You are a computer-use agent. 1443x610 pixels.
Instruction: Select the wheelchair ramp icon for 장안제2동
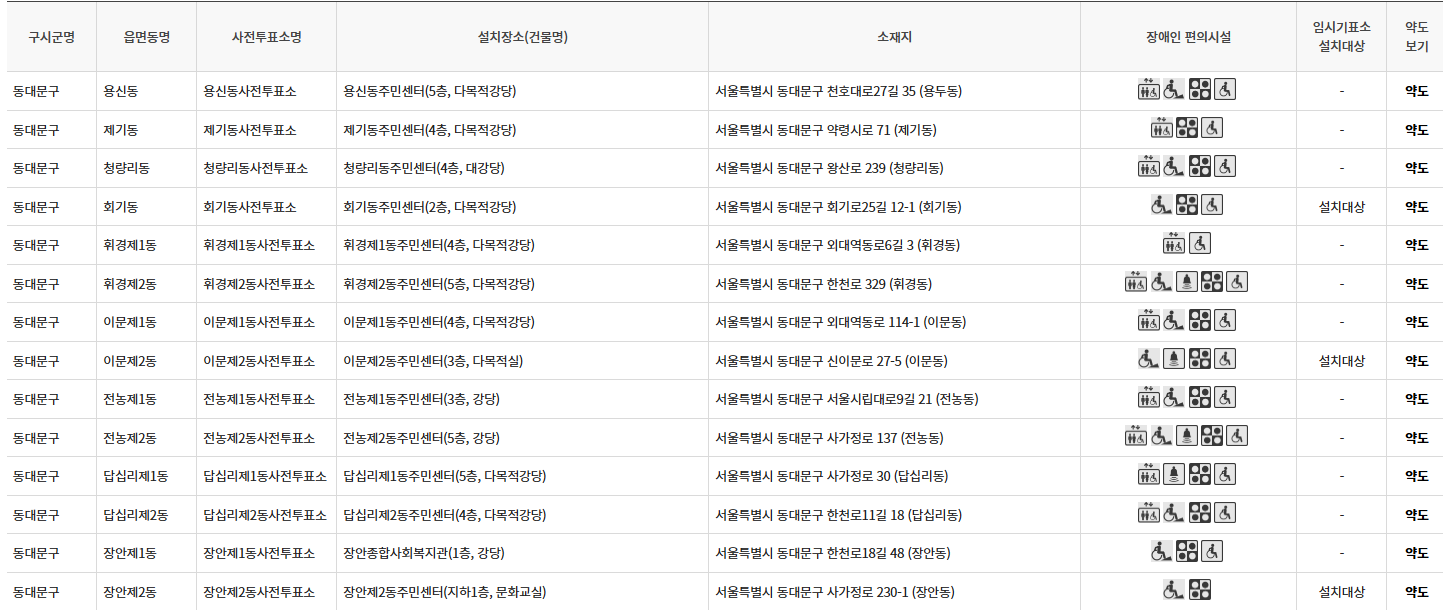click(1174, 589)
